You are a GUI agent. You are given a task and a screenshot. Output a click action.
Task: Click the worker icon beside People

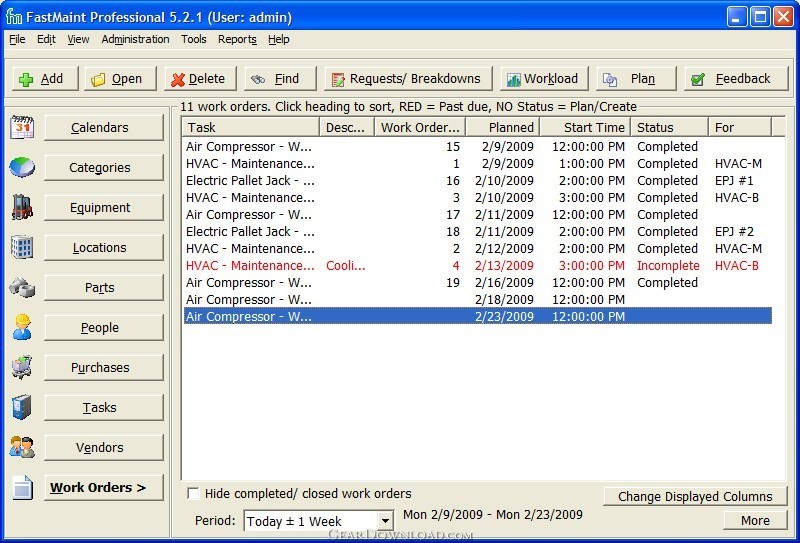tap(22, 327)
